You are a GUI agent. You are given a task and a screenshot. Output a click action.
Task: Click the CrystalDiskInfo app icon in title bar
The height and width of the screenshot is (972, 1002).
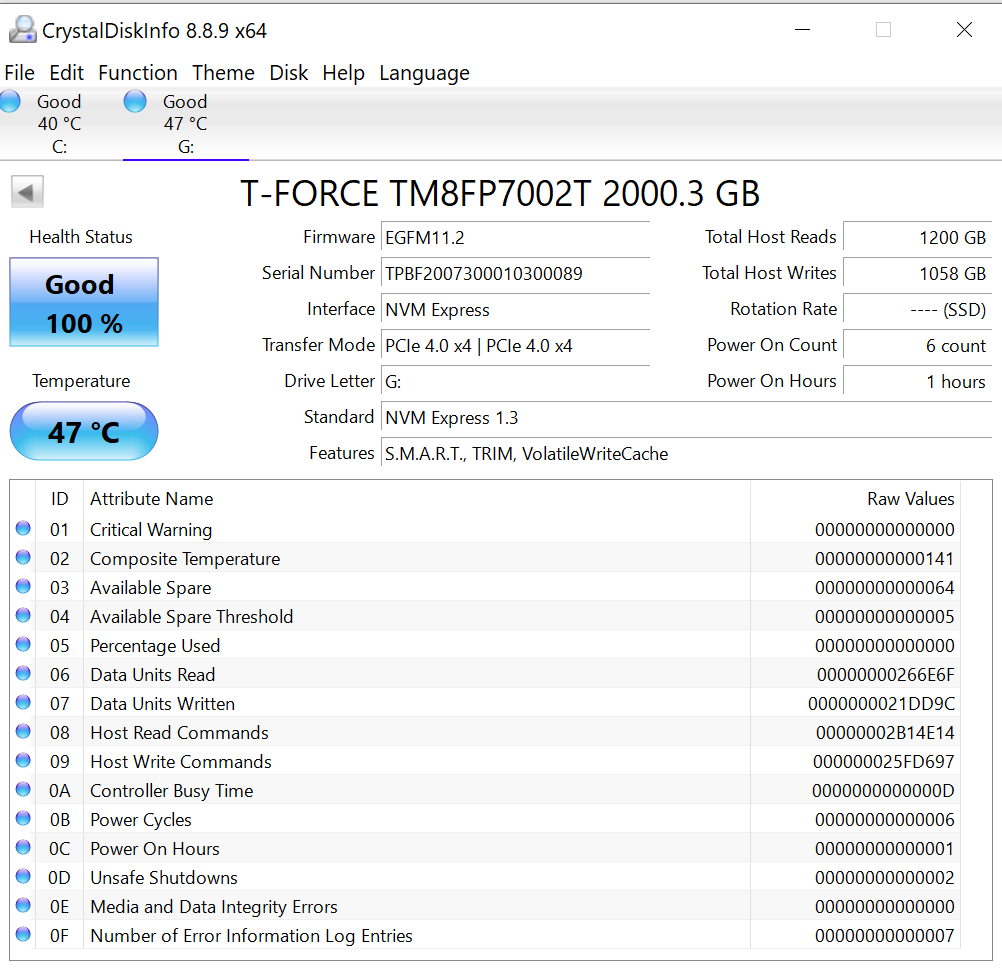click(22, 30)
